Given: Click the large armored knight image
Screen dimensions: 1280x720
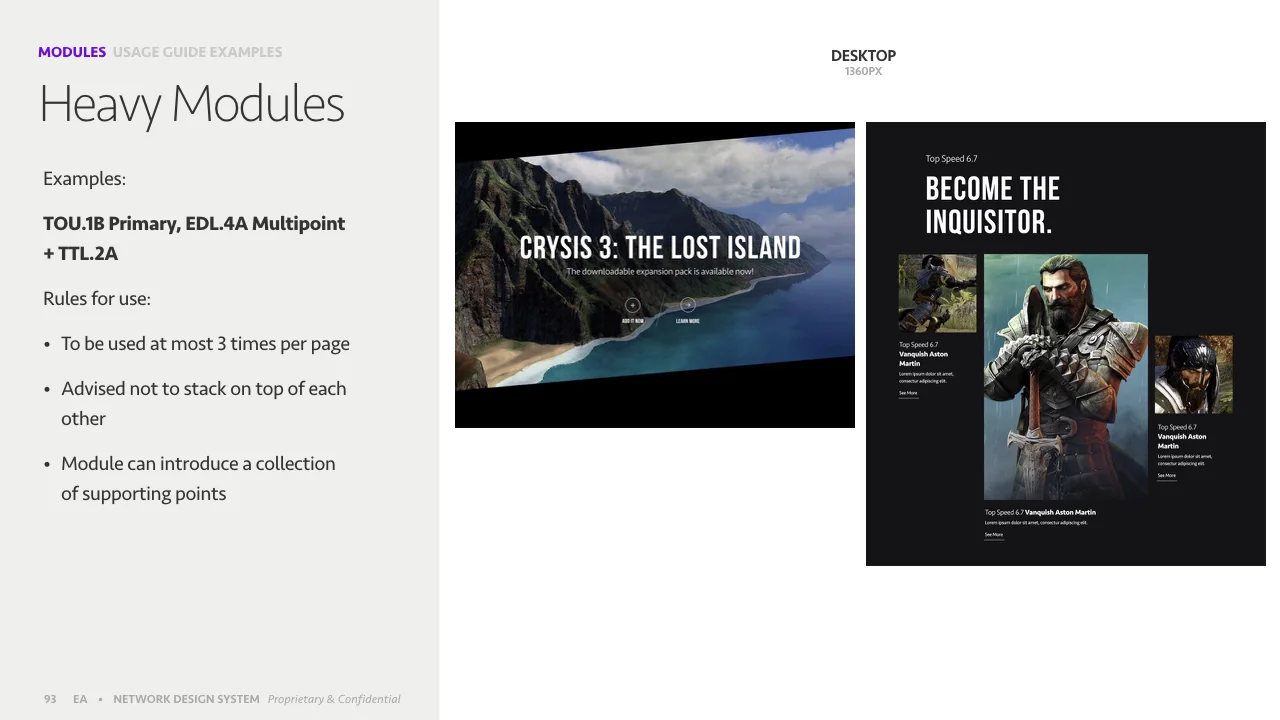Looking at the screenshot, I should (x=1066, y=377).
